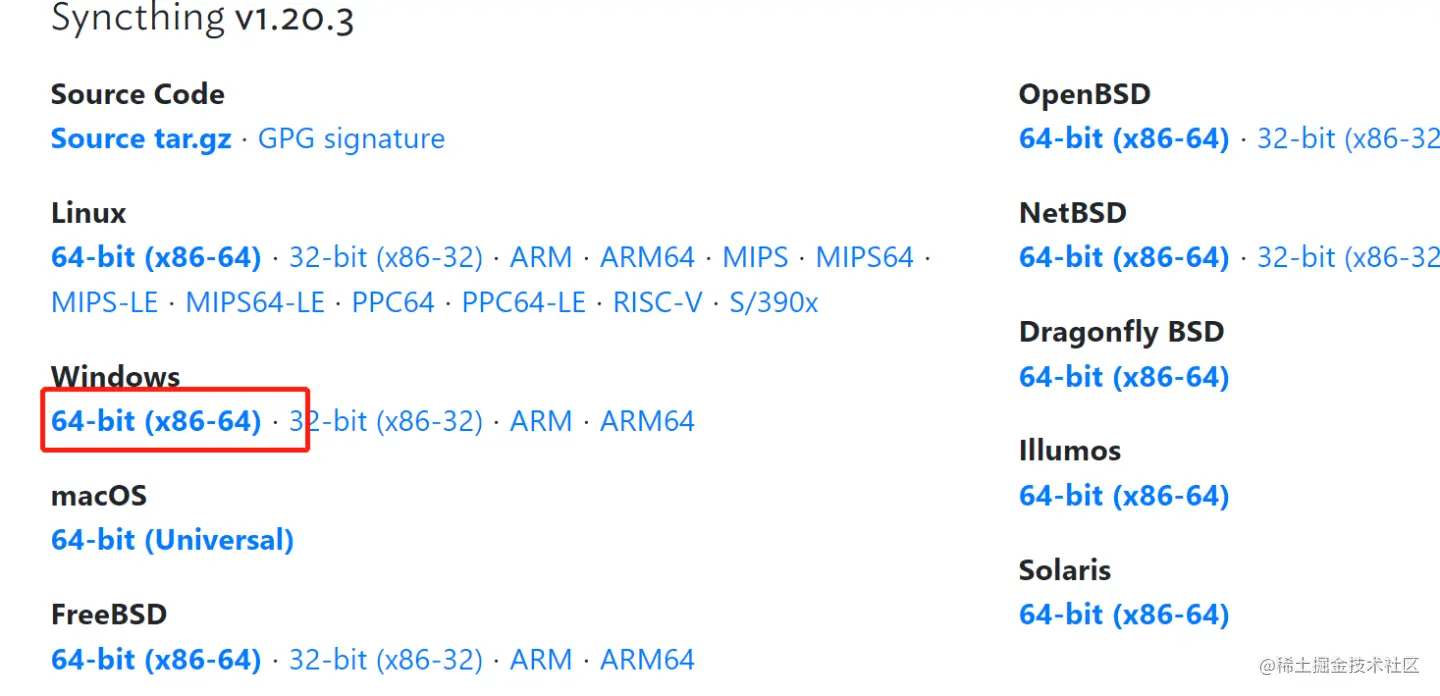Screen dimensions: 1440x696
Task: Open the GPG signature link
Action: click(x=351, y=139)
